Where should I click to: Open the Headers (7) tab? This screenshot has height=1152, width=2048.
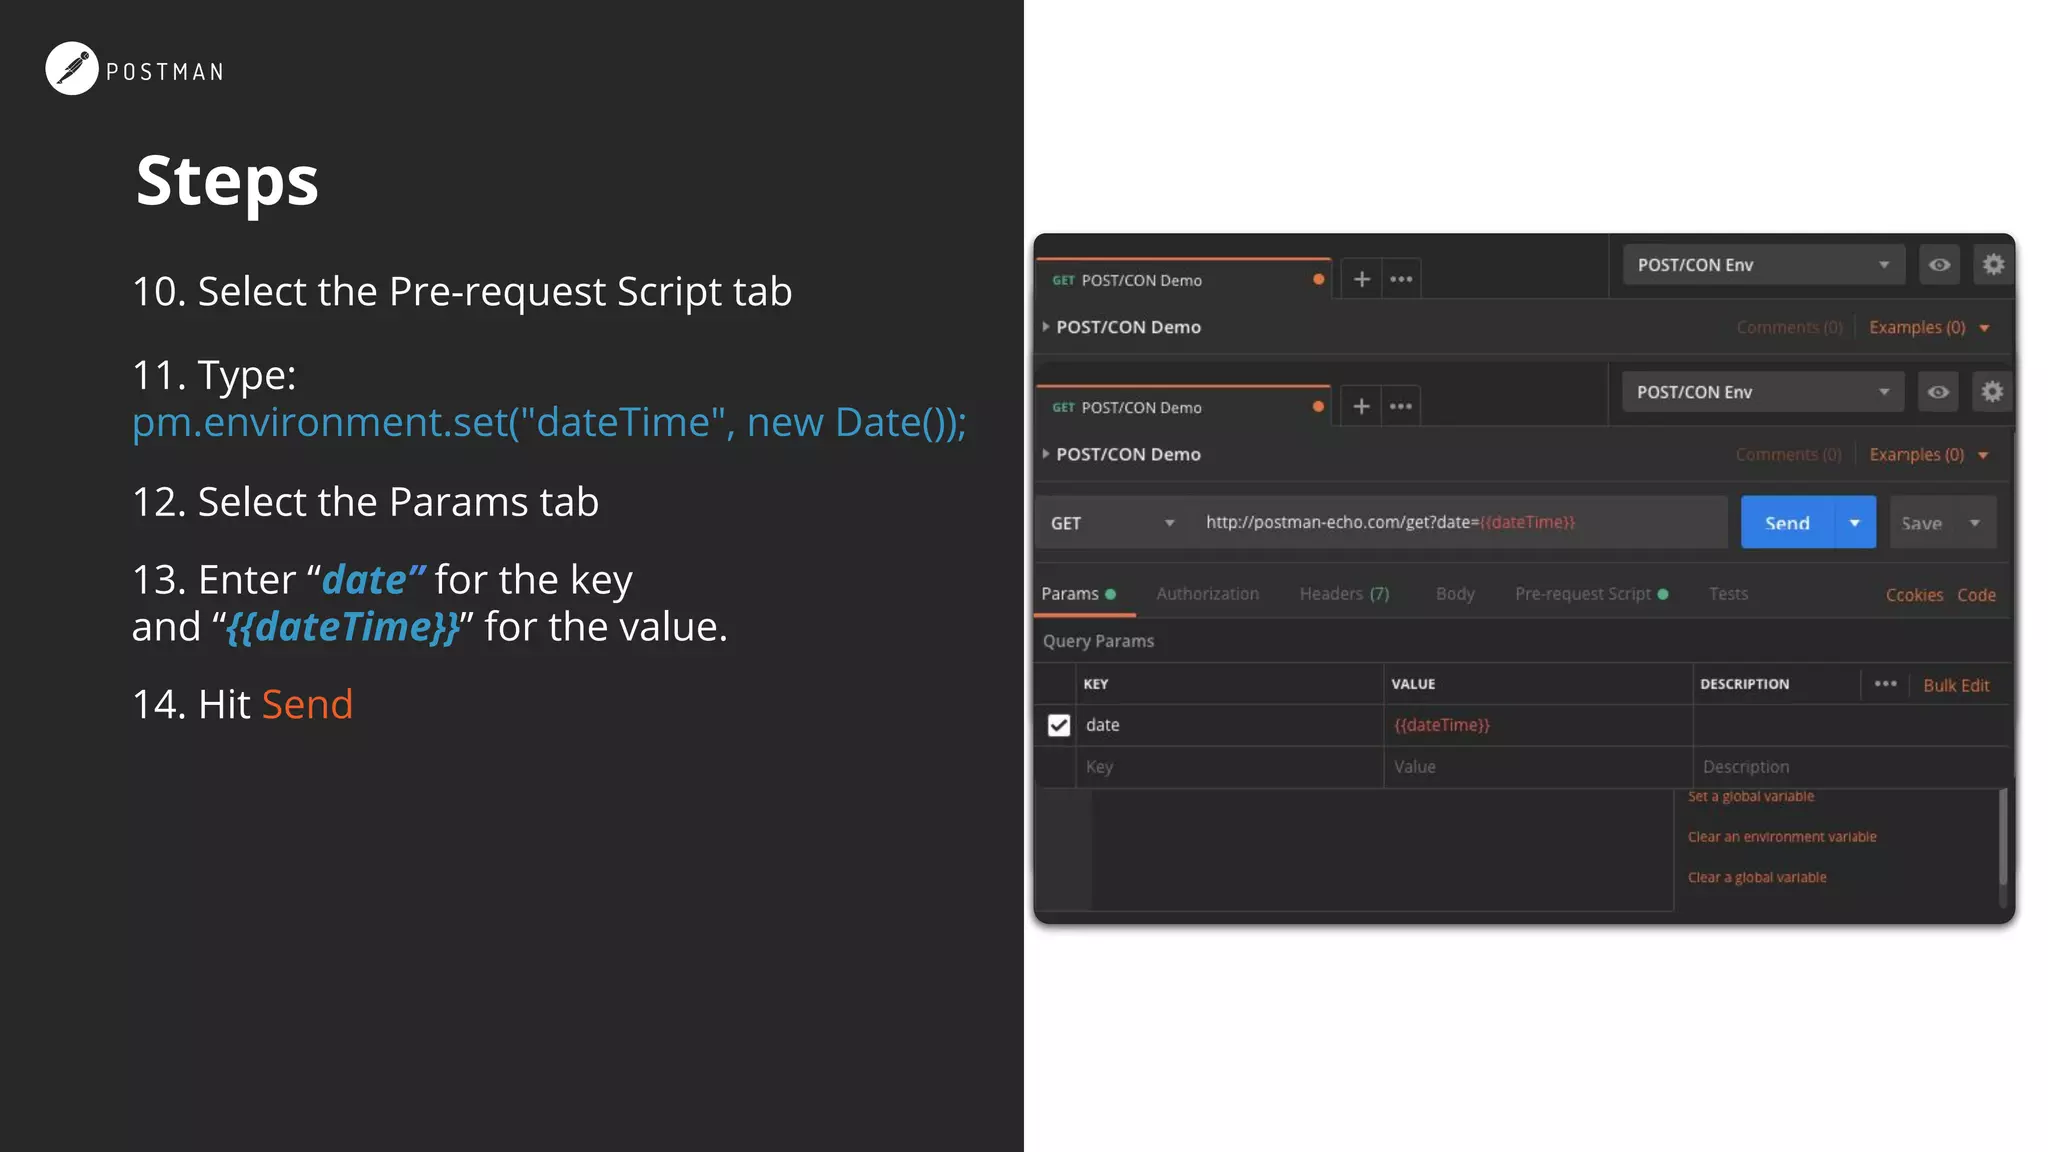1344,594
